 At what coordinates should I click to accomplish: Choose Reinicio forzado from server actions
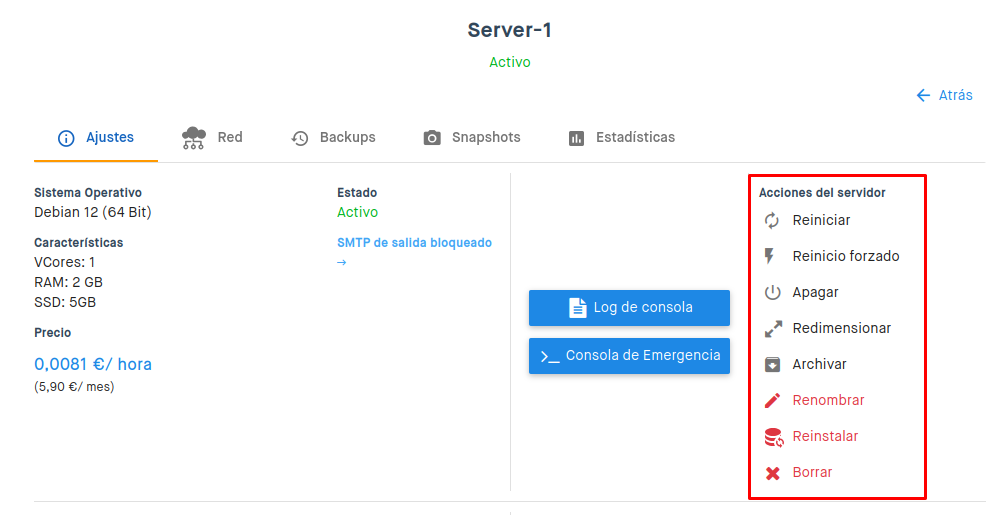point(846,256)
